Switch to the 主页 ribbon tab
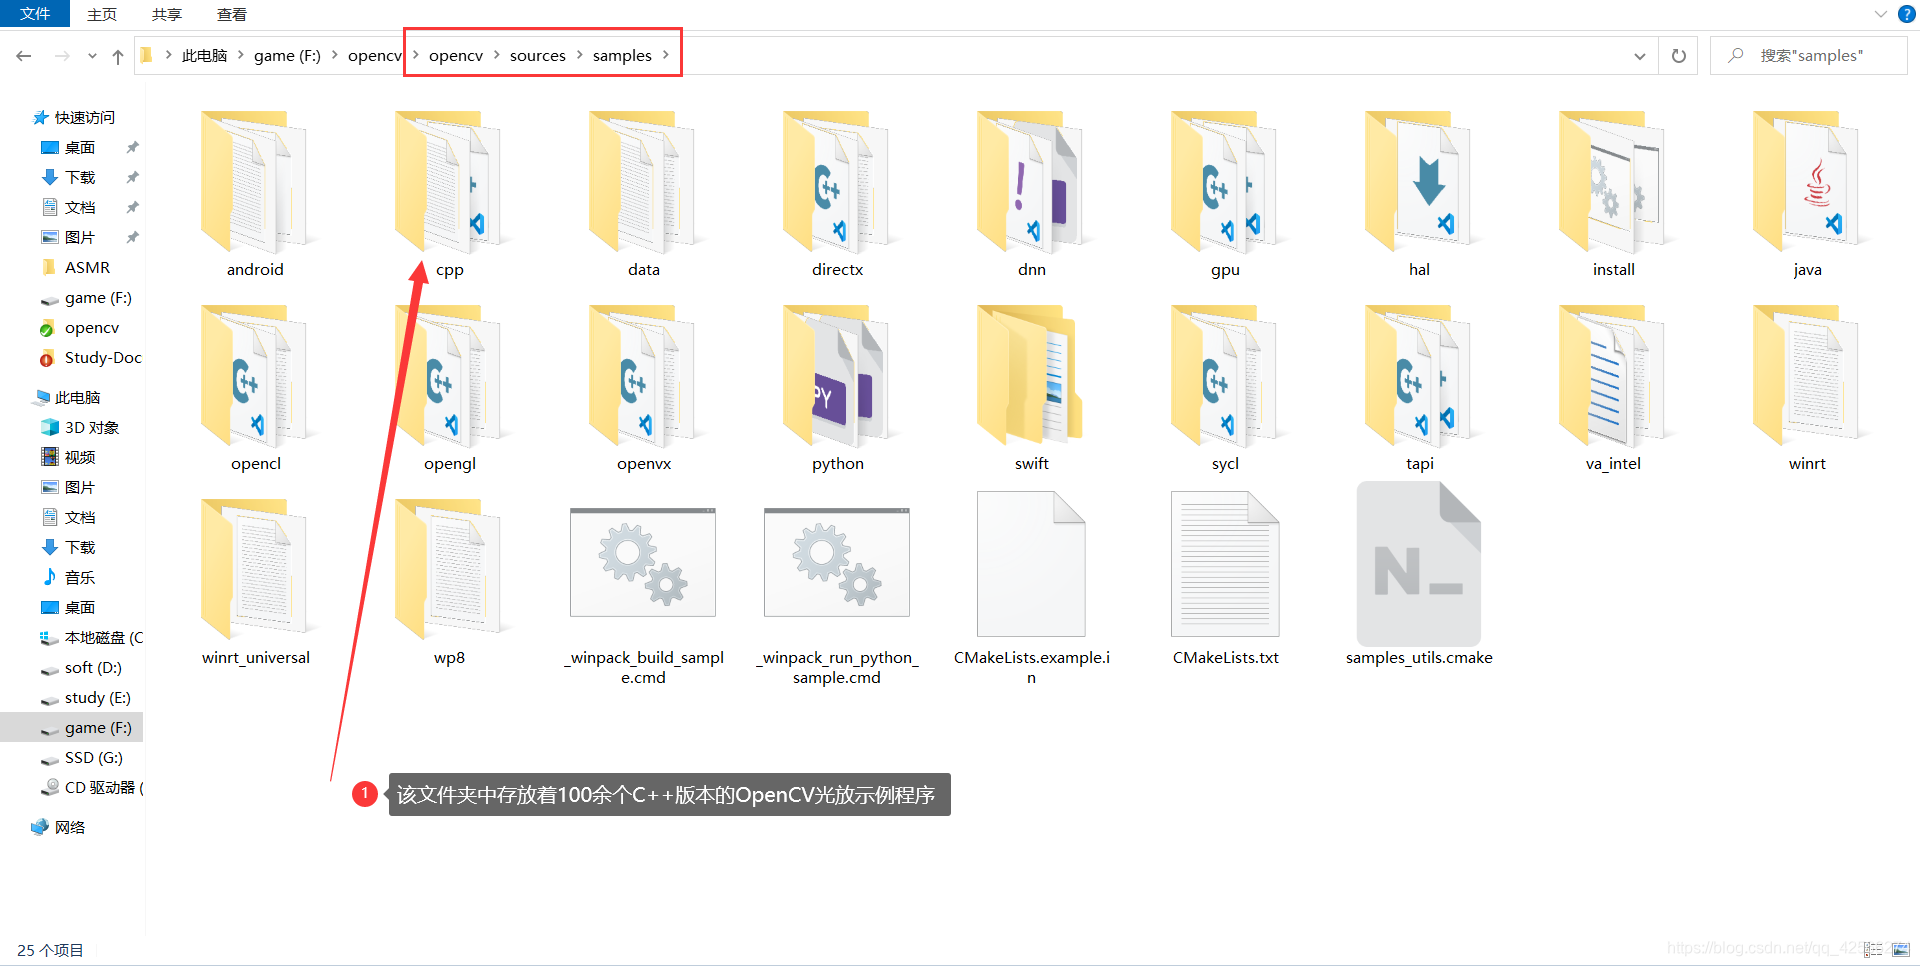 [x=102, y=14]
